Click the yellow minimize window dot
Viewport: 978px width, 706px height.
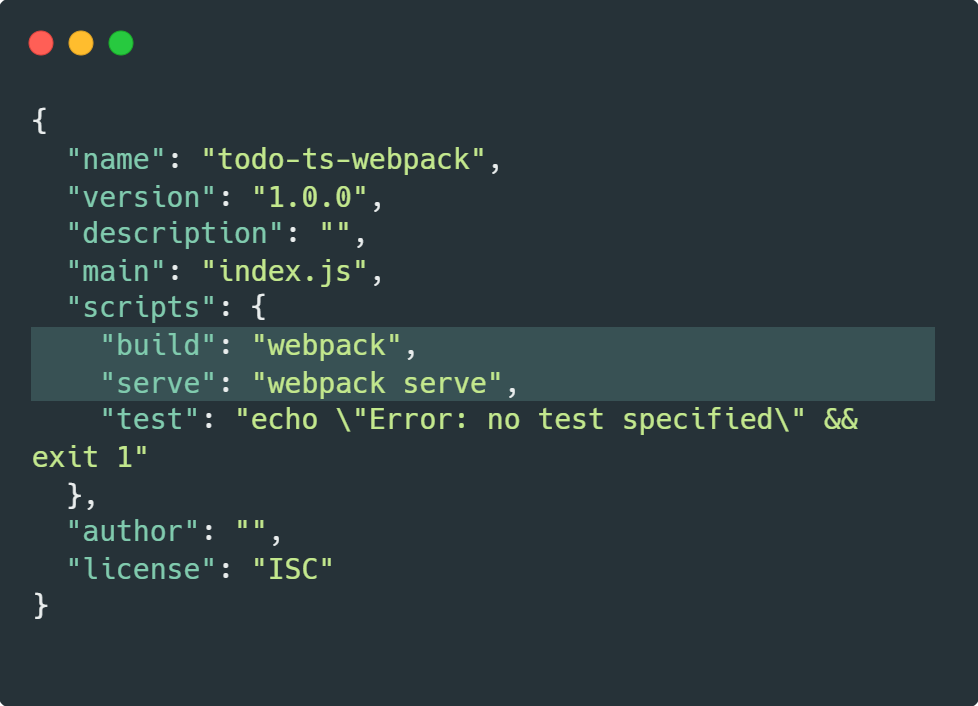[x=81, y=43]
